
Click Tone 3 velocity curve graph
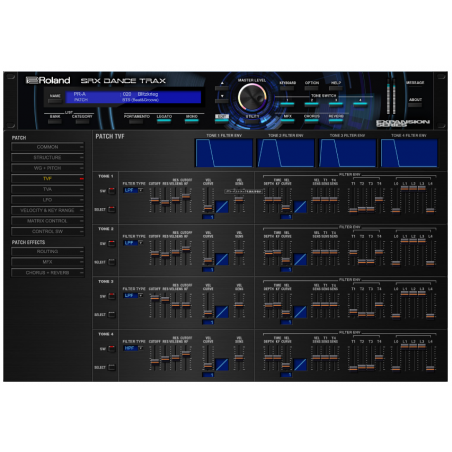[222, 312]
